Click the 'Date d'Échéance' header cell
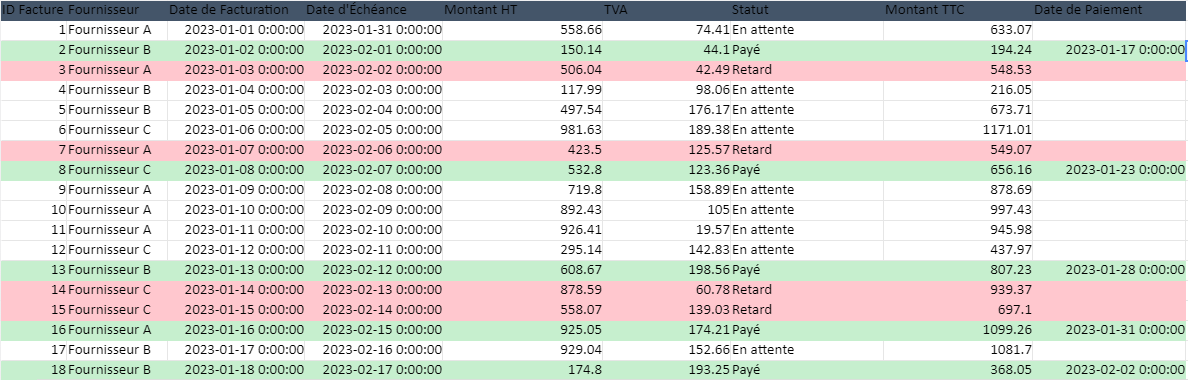Screen dimensions: 1188x380 point(374,11)
